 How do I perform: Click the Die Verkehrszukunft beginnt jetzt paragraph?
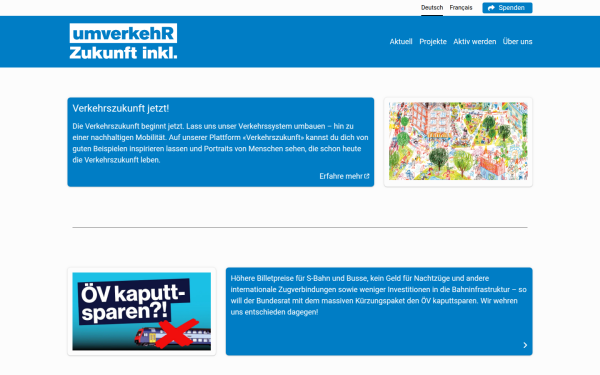(220, 143)
